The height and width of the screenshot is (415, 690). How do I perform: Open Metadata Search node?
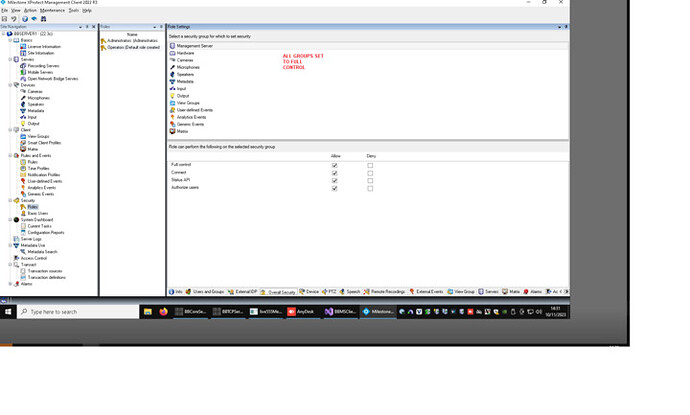pos(42,252)
